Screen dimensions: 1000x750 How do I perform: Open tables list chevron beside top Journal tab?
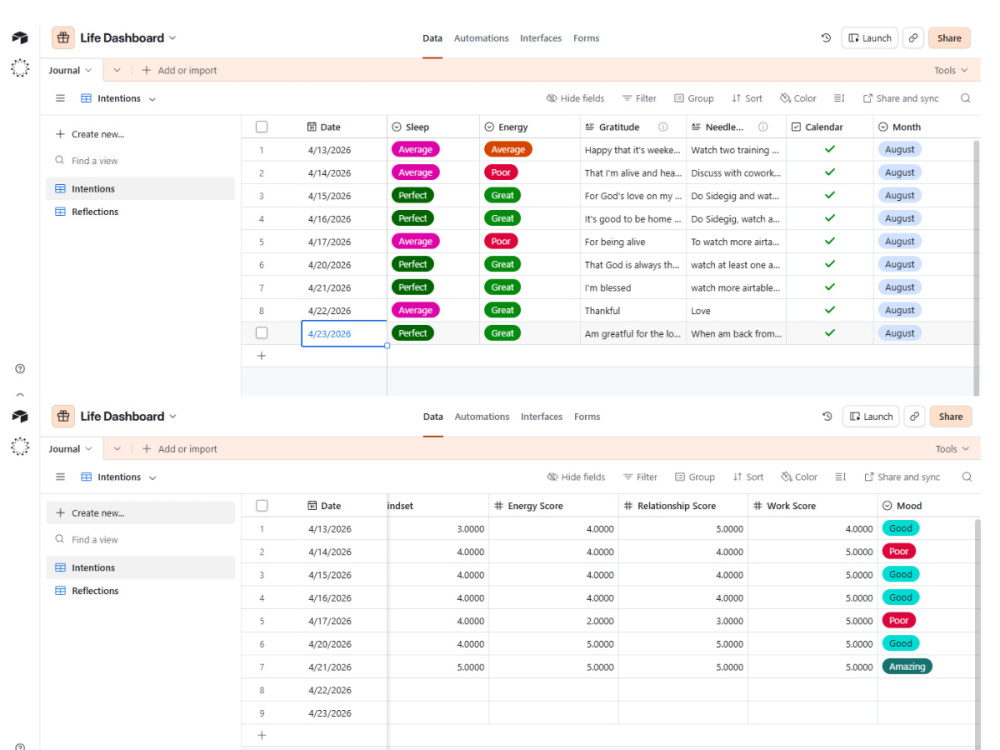pos(117,70)
